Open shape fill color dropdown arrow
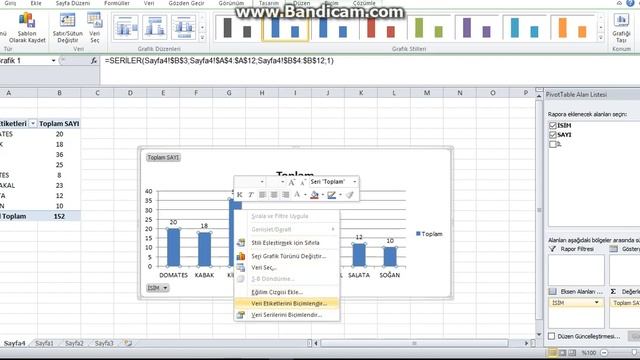The width and height of the screenshot is (640, 360). [x=322, y=195]
